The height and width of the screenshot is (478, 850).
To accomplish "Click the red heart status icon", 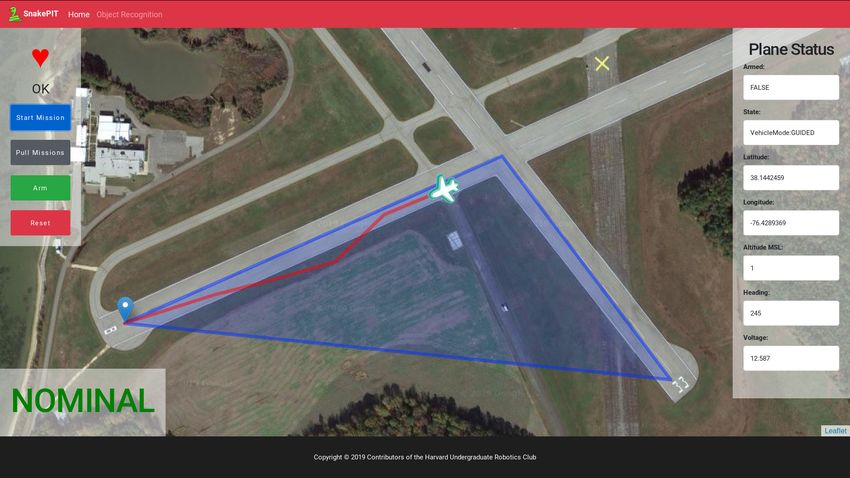I will (x=40, y=57).
